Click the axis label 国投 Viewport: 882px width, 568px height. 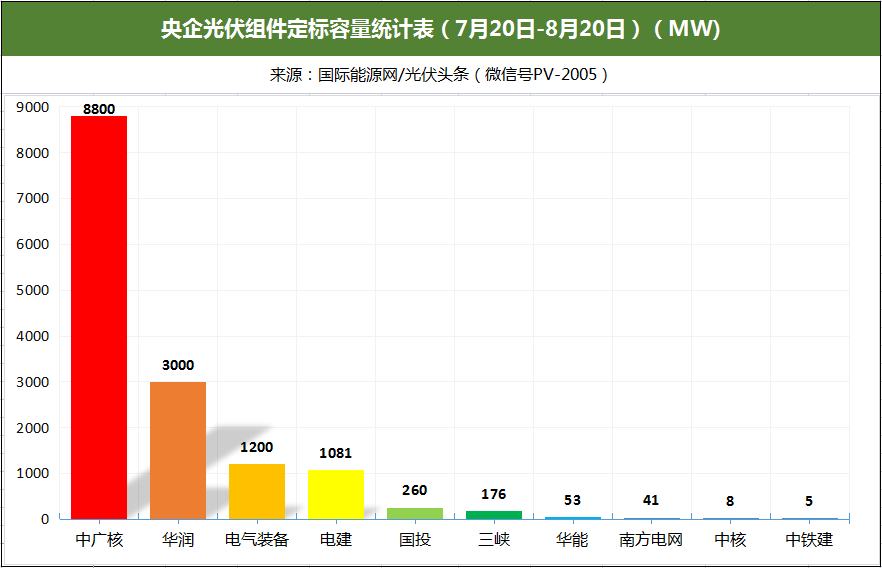[415, 540]
